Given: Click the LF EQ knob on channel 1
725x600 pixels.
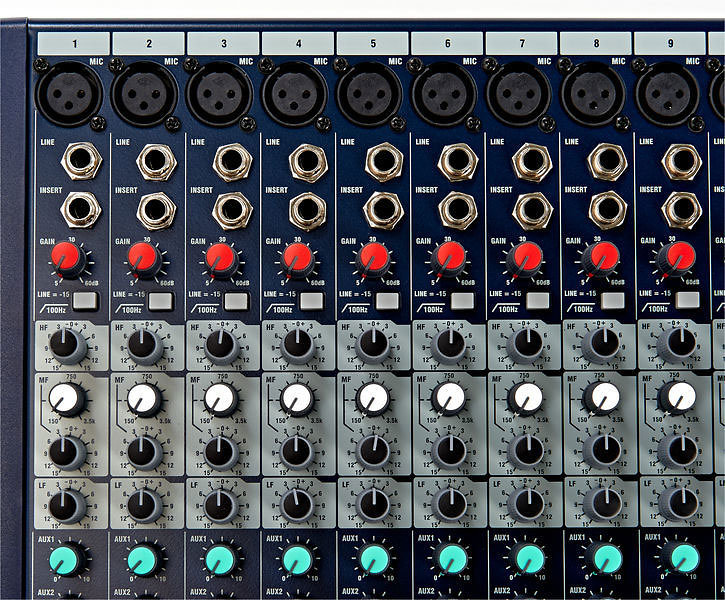Looking at the screenshot, I should coord(68,506).
